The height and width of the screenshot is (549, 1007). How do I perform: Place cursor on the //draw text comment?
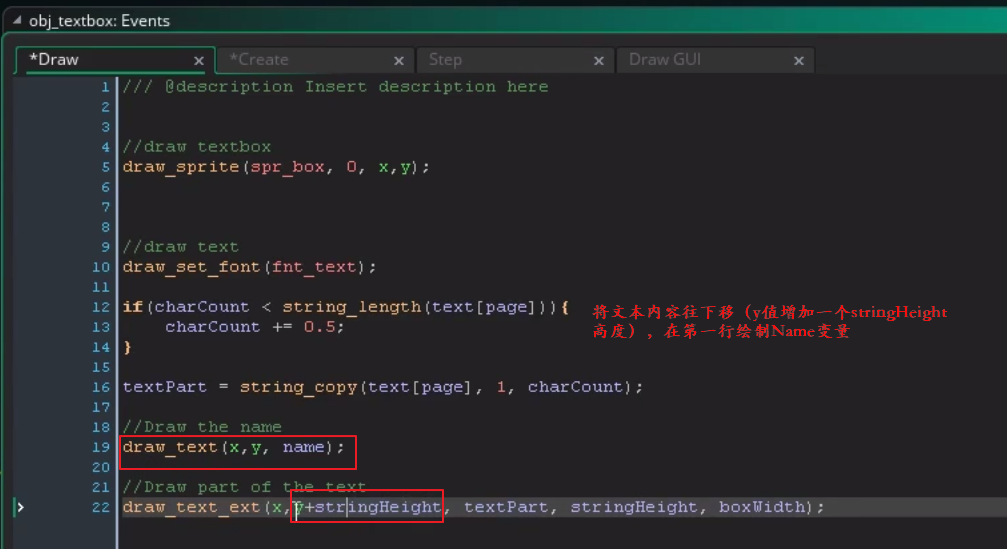click(180, 247)
